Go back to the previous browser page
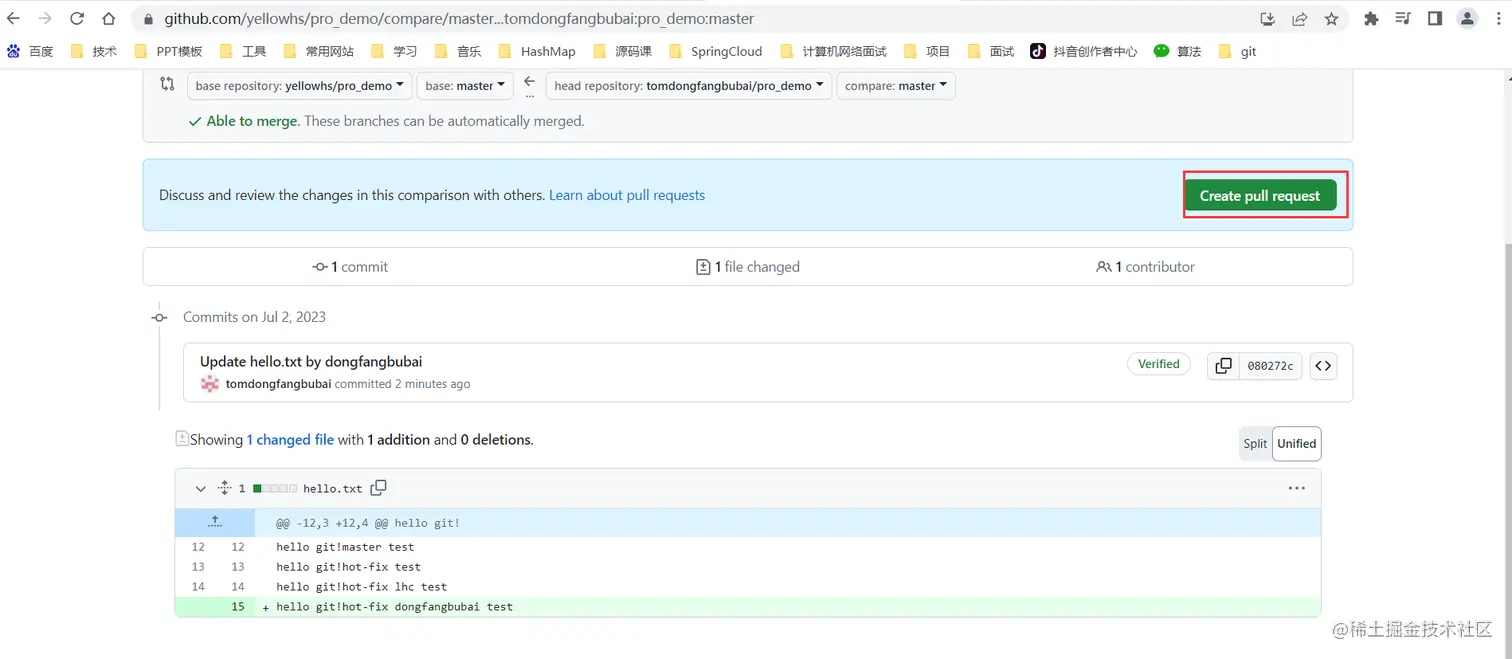1512x659 pixels. (14, 19)
